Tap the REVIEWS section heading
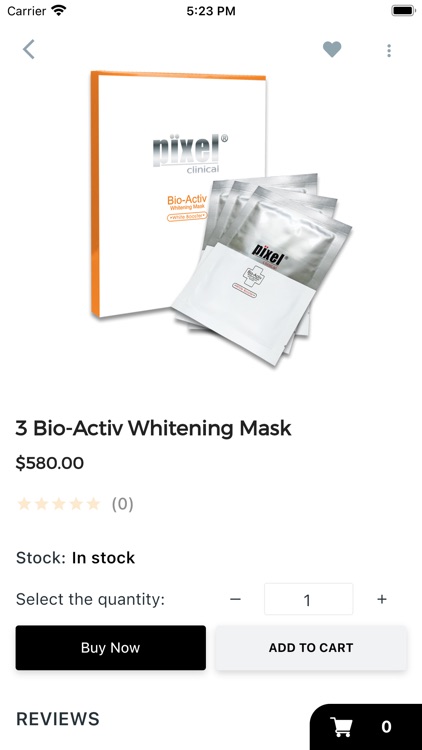The height and width of the screenshot is (750, 422). (x=58, y=719)
